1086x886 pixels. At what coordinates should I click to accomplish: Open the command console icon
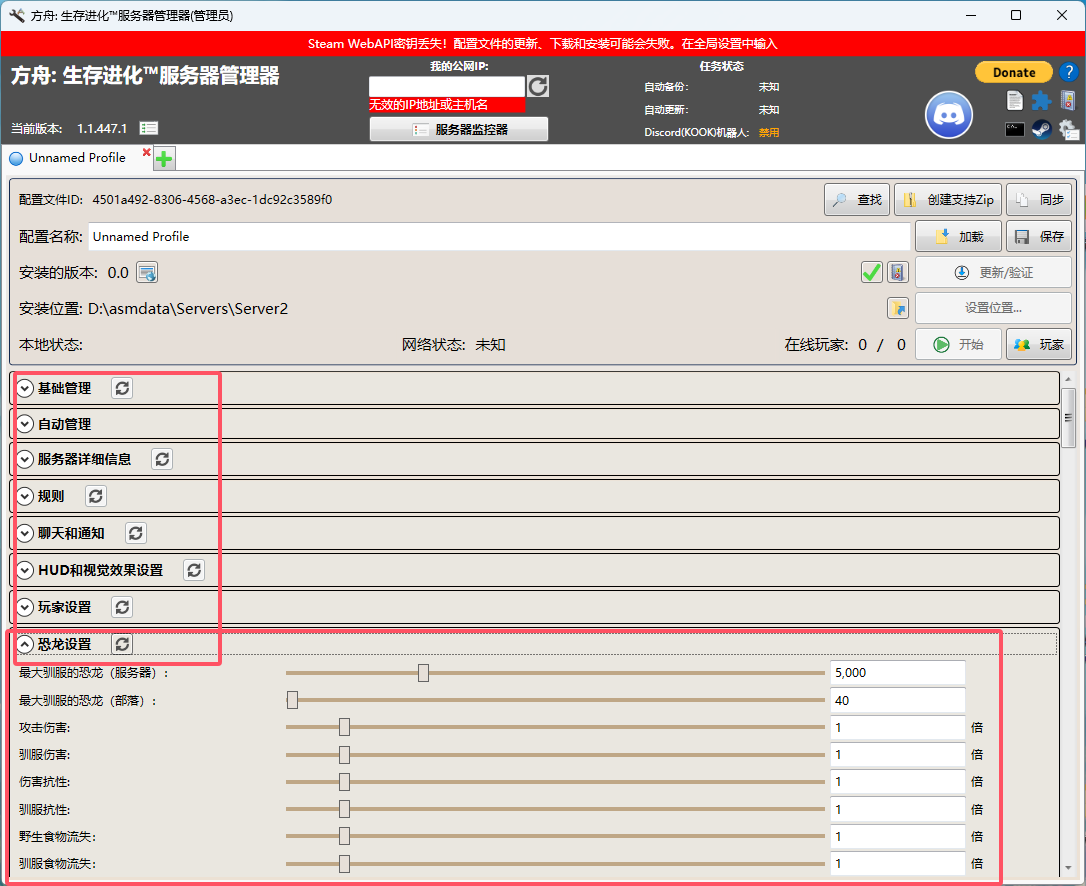1015,129
